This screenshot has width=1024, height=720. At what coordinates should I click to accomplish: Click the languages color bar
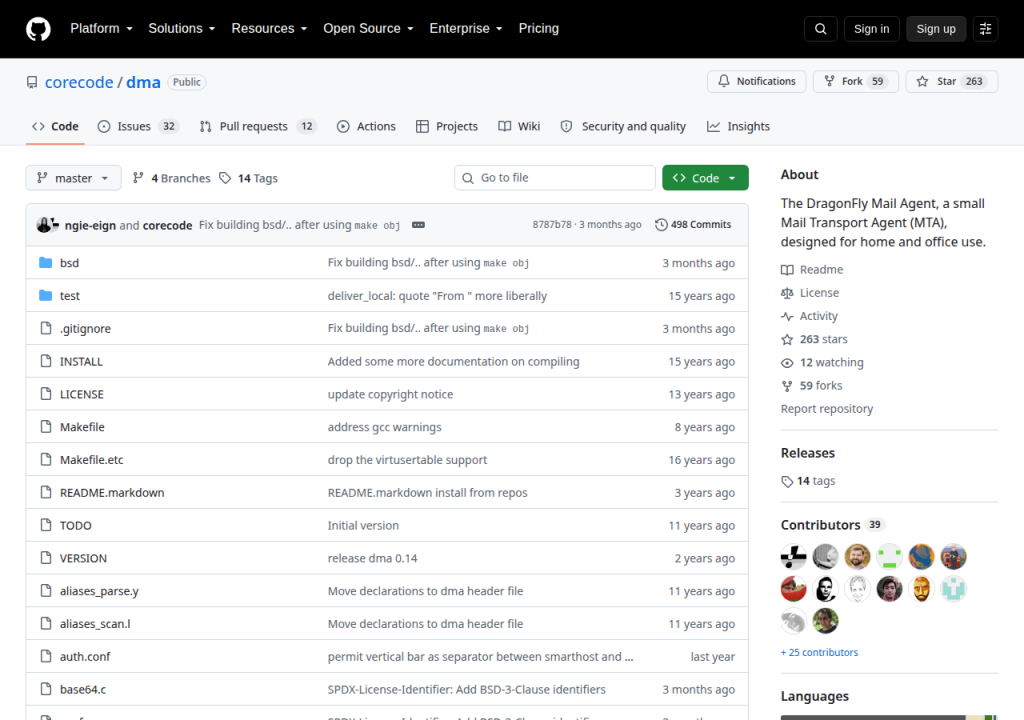pyautogui.click(x=889, y=717)
